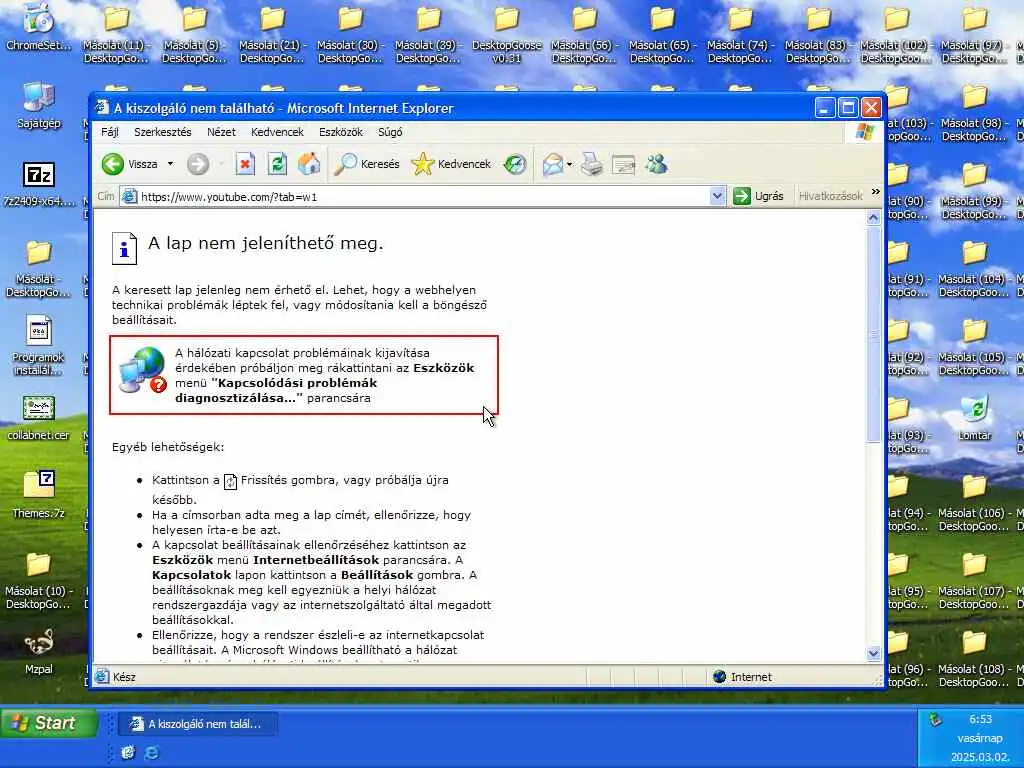Click the taskbar clock showing 6:53
The image size is (1024, 768).
tap(980, 719)
